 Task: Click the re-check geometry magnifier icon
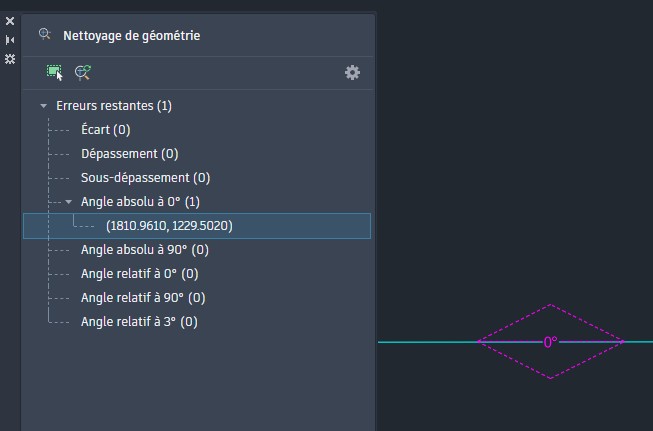point(83,72)
